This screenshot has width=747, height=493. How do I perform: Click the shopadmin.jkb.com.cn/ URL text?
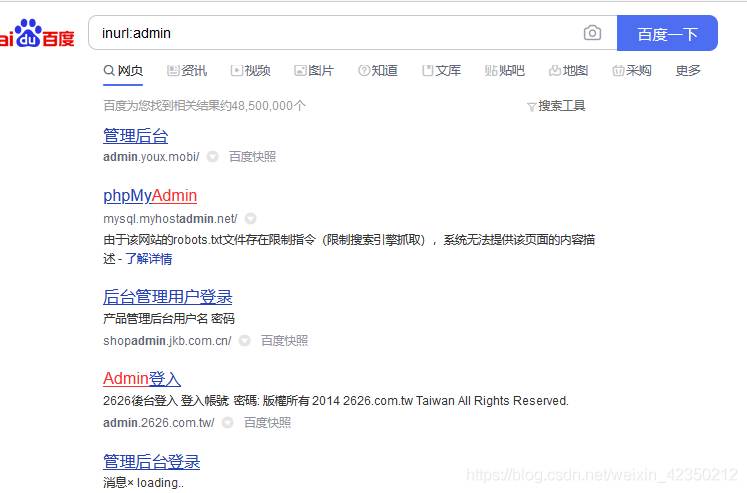(167, 341)
